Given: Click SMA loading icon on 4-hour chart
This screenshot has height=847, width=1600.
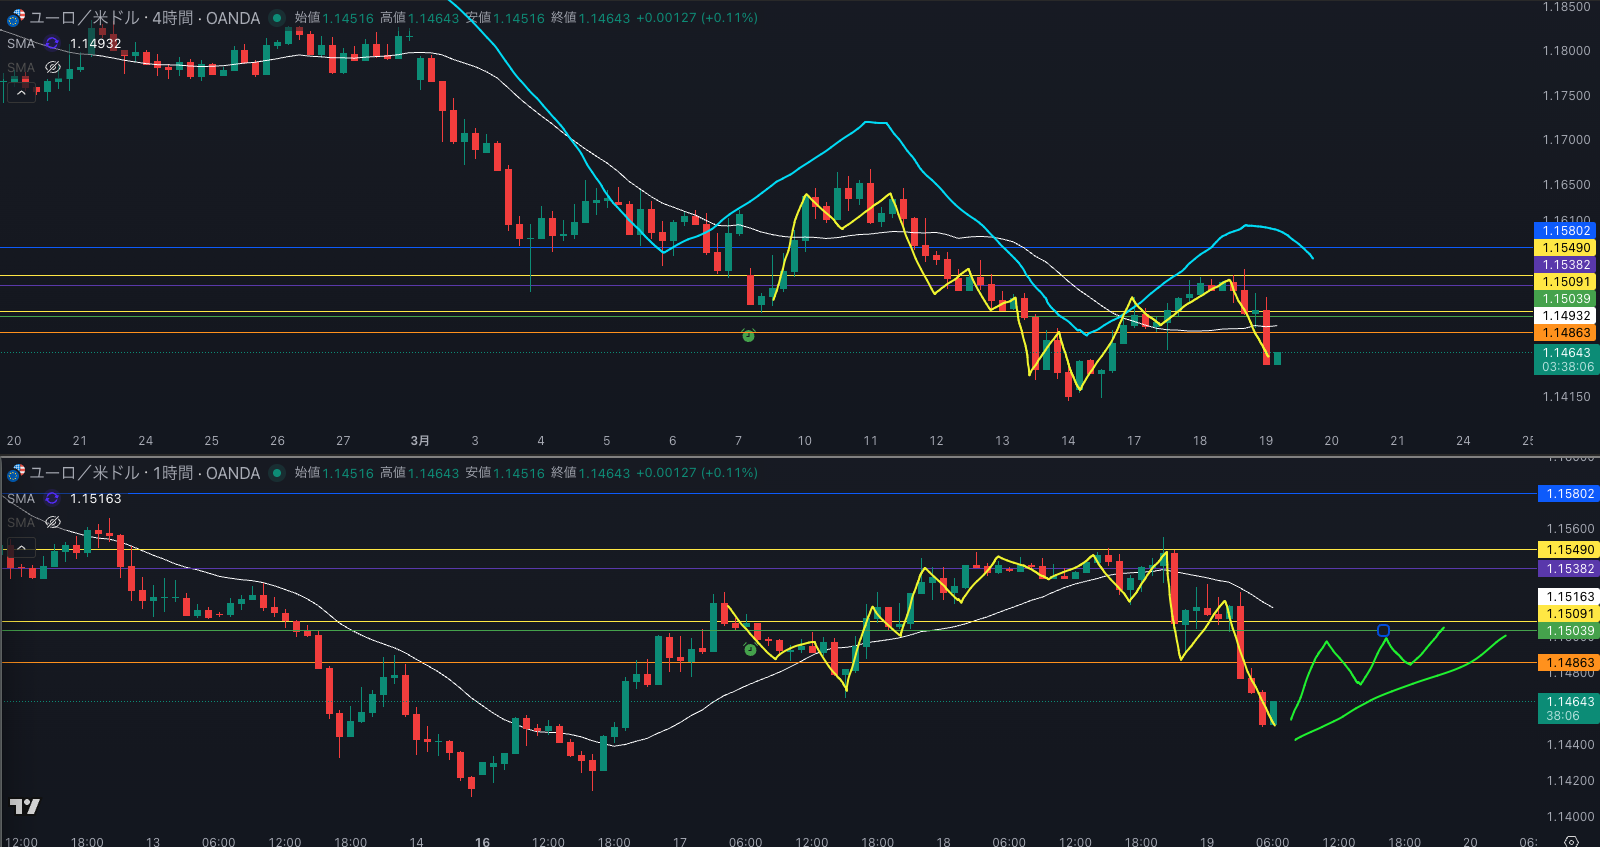Looking at the screenshot, I should click(52, 43).
